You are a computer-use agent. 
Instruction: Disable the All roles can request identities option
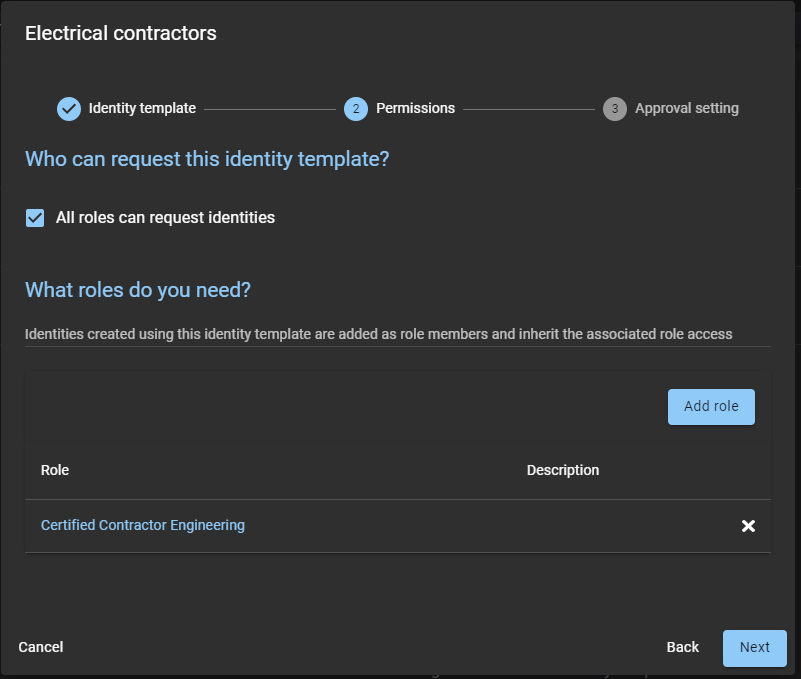pyautogui.click(x=35, y=217)
